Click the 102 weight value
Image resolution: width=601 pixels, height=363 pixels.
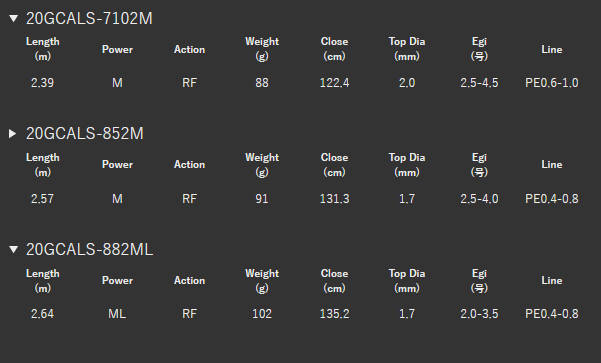point(262,314)
